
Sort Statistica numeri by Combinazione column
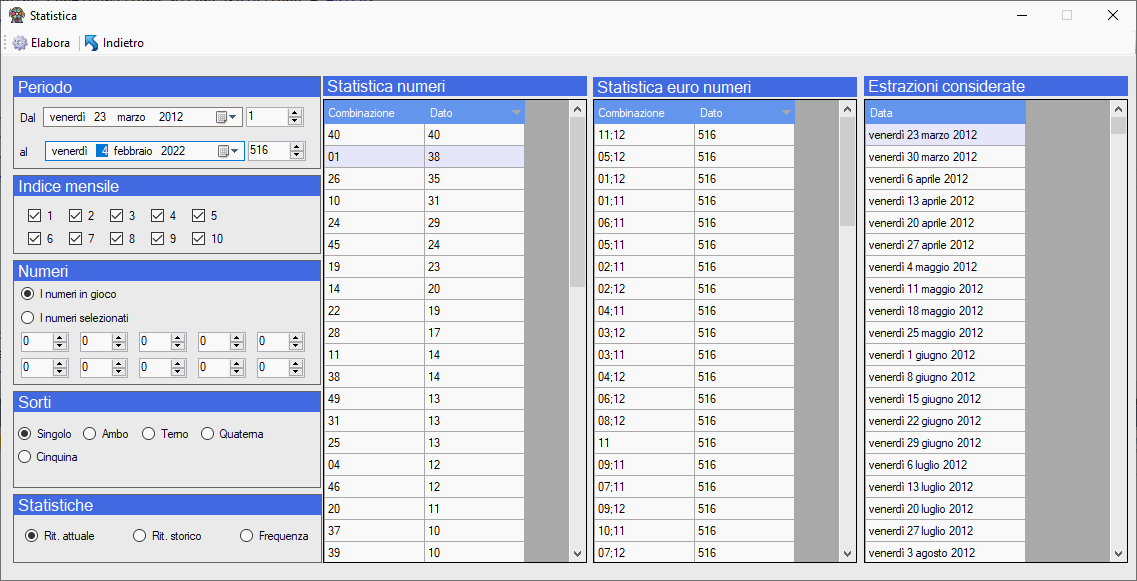(x=374, y=112)
